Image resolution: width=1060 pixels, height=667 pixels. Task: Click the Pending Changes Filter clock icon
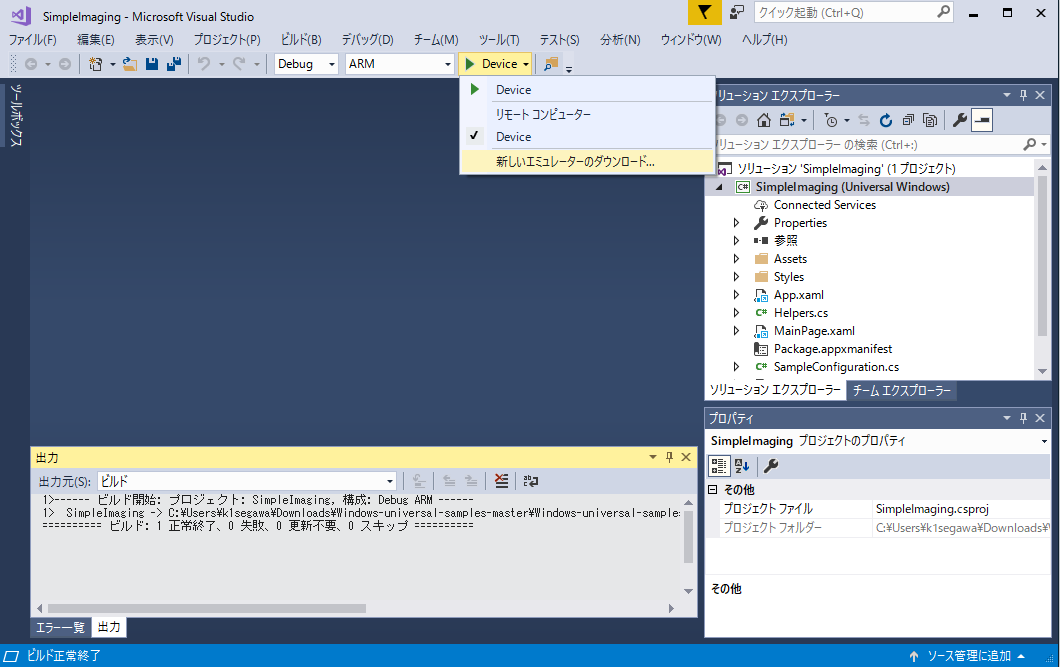pos(831,120)
